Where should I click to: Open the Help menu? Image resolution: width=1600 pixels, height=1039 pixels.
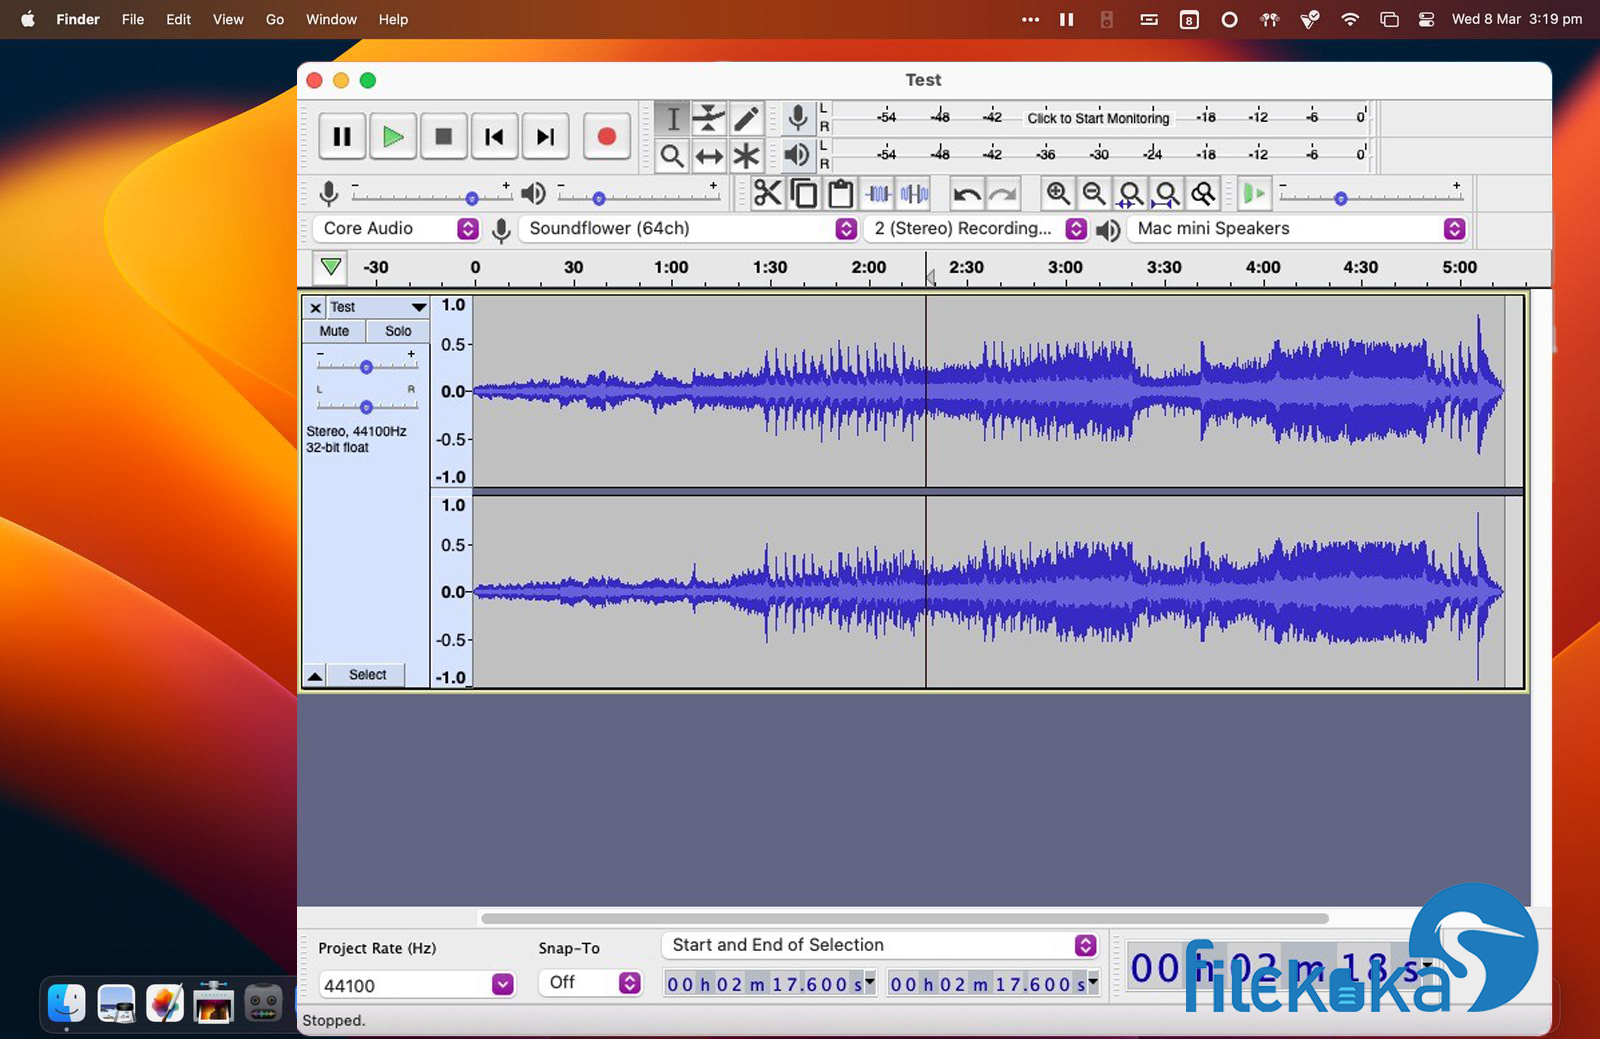[393, 19]
